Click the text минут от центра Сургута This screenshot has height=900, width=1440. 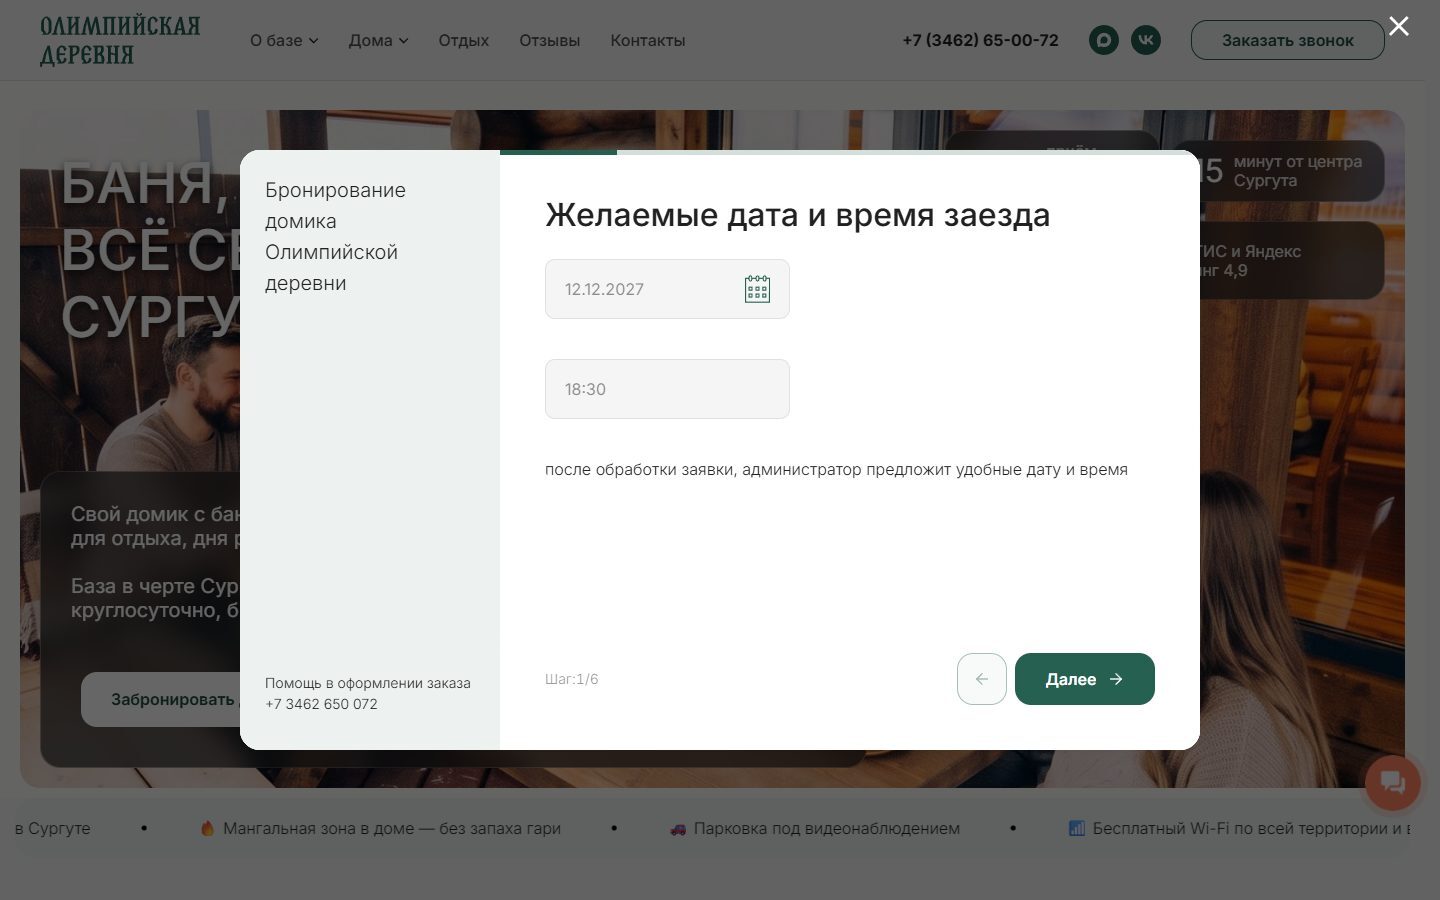coord(1298,171)
